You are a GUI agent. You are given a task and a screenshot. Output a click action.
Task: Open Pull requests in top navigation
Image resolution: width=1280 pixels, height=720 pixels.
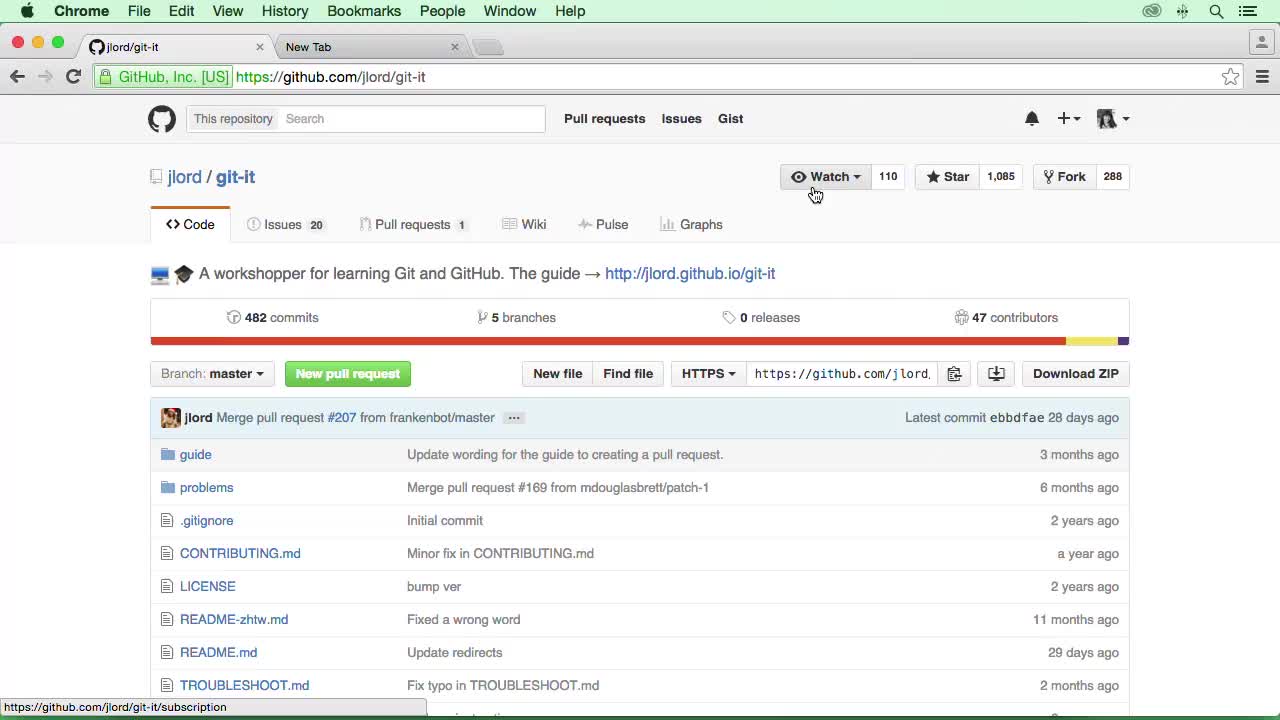[604, 119]
